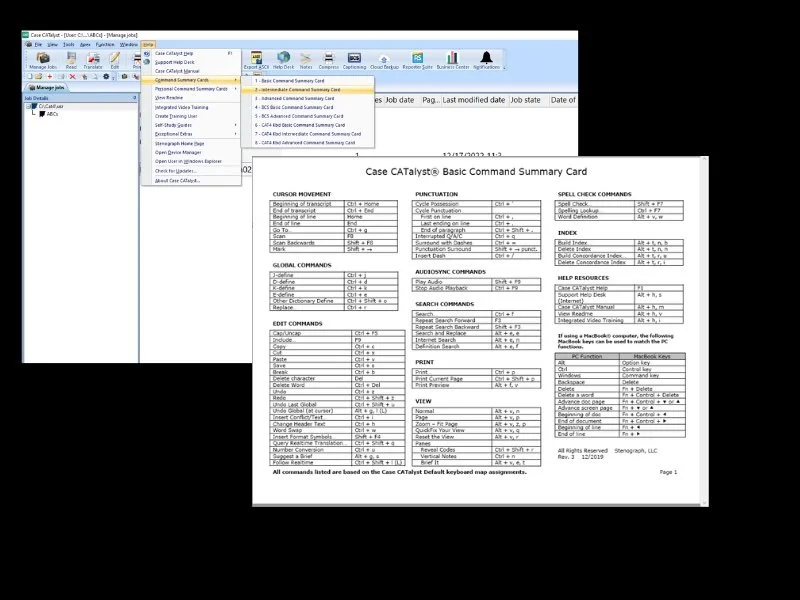This screenshot has width=800, height=600.
Task: Open Case CATalyst Manual entry
Action: tap(191, 71)
